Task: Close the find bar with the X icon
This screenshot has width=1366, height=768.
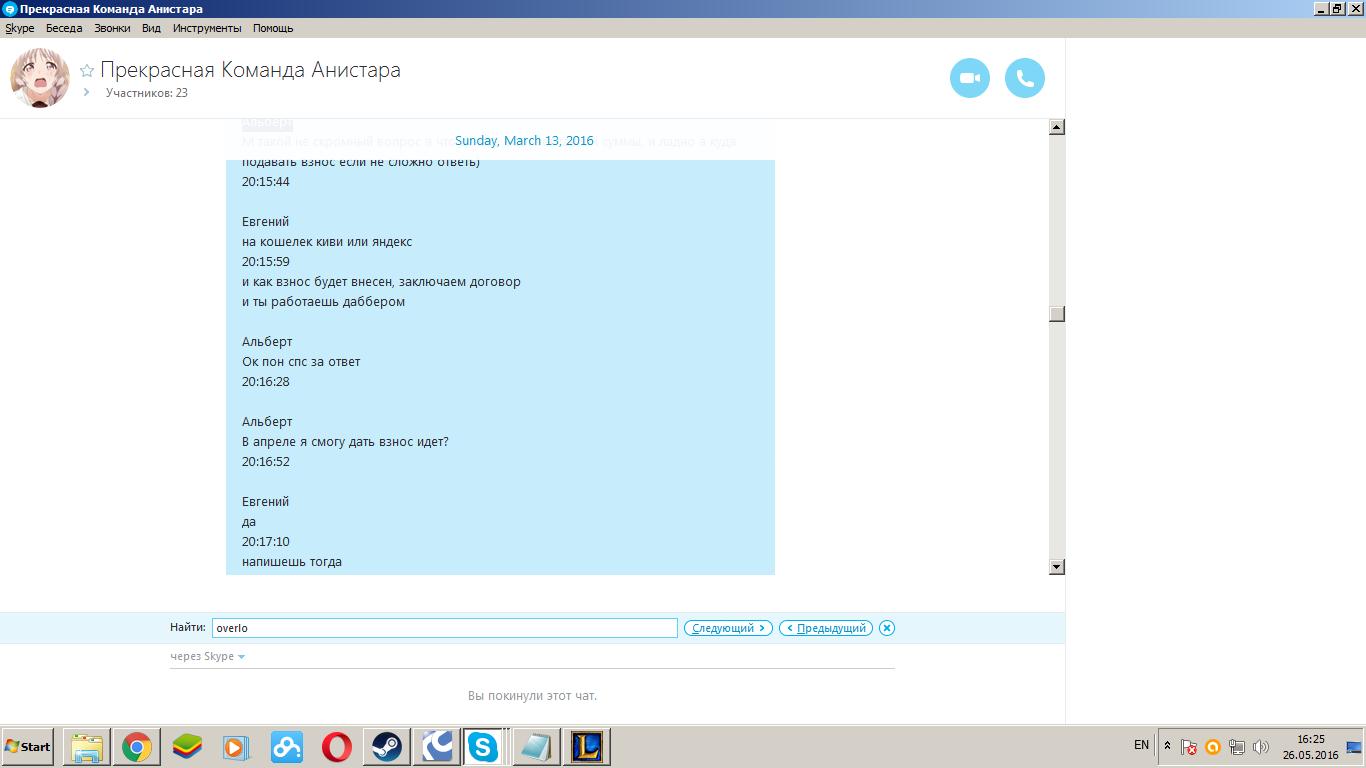Action: [887, 628]
